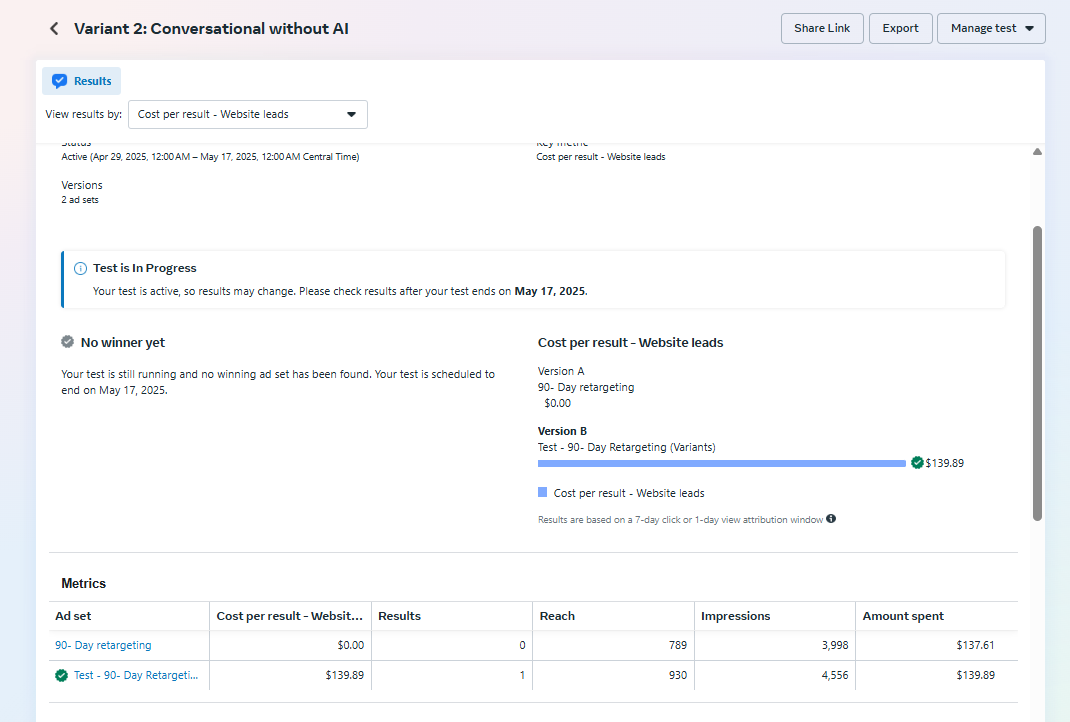Open the View results by dropdown
This screenshot has height=722, width=1070.
(x=248, y=115)
